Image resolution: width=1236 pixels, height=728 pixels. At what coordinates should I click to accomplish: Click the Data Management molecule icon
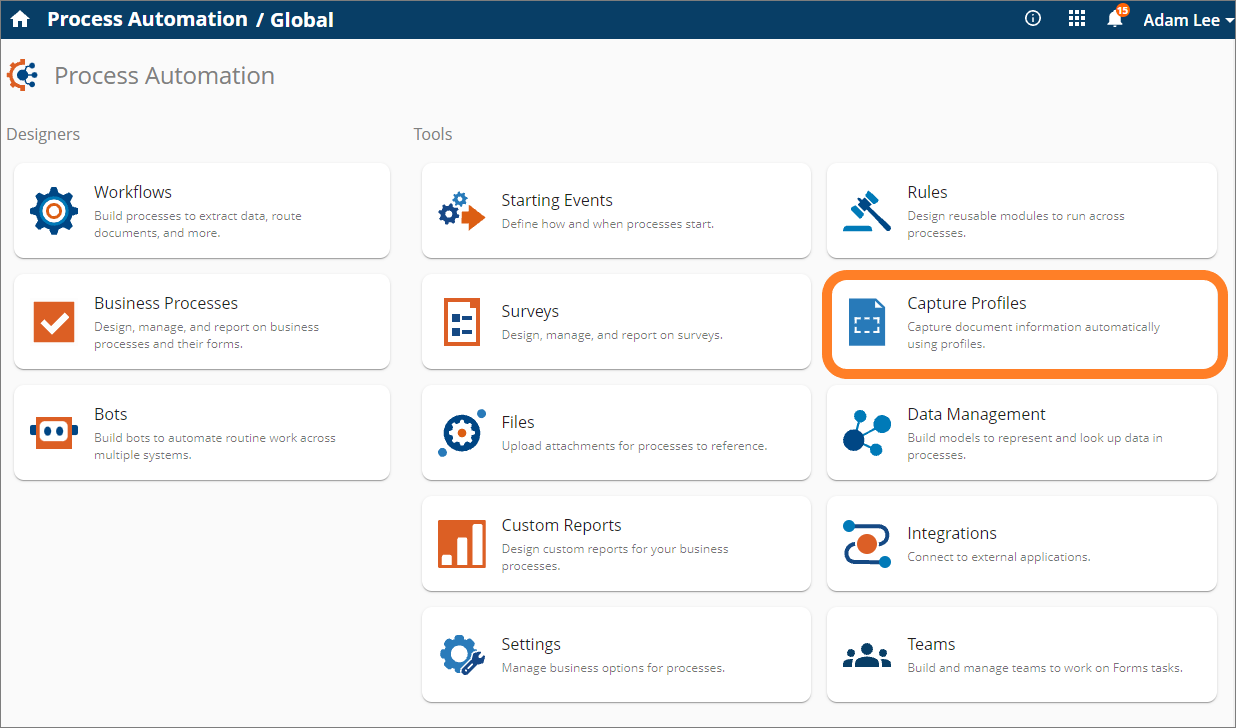[x=866, y=432]
